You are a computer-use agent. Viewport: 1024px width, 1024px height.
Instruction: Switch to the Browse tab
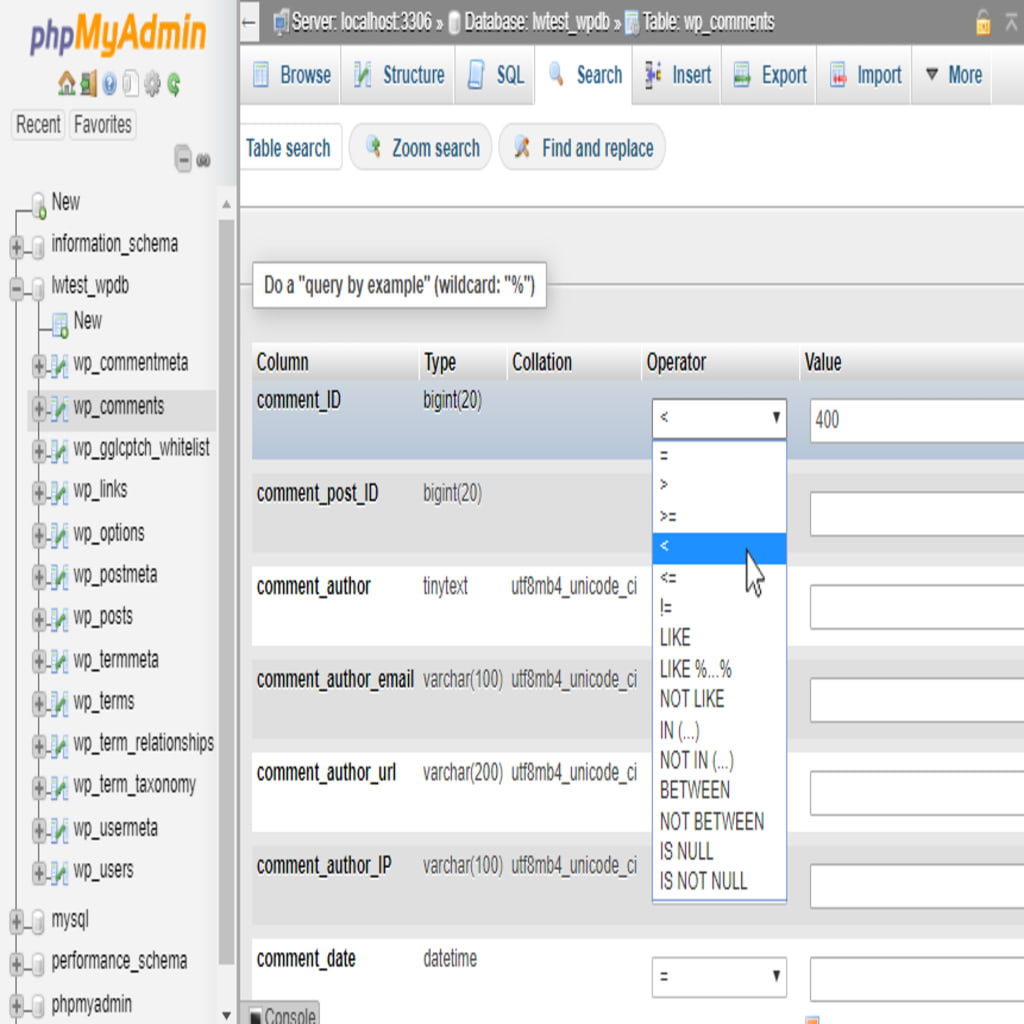(x=291, y=75)
